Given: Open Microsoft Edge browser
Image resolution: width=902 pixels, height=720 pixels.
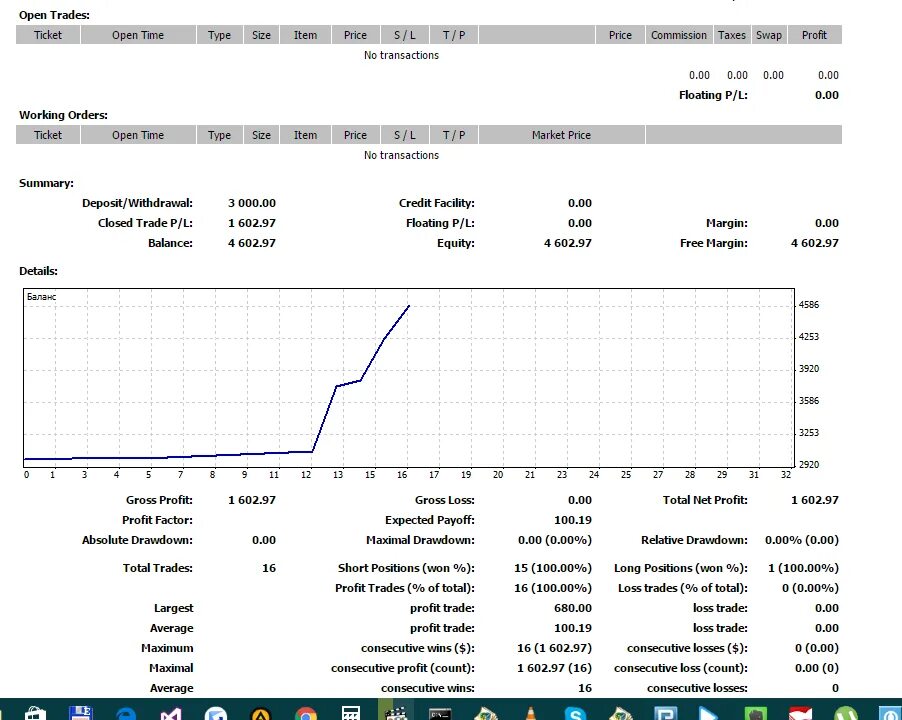Looking at the screenshot, I should click(125, 712).
